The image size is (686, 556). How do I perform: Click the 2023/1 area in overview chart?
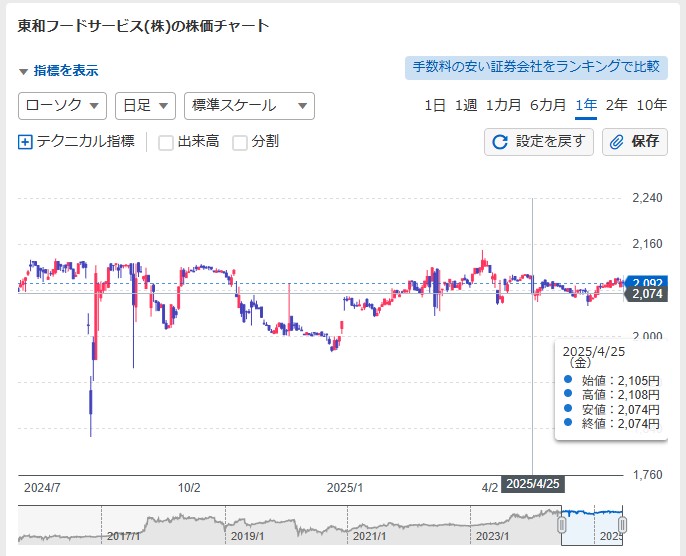point(493,536)
